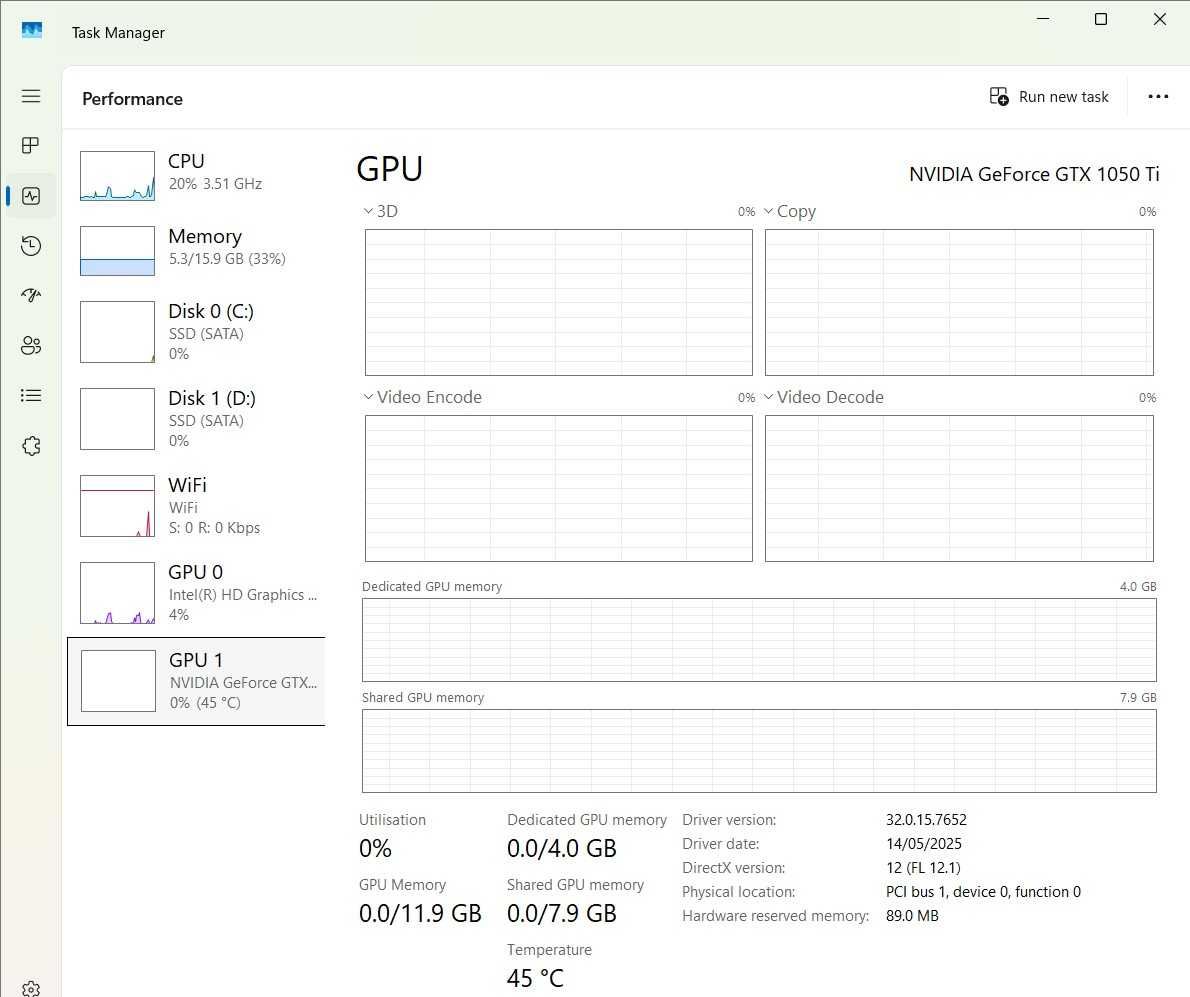The image size is (1190, 997).
Task: Close the Task Manager window
Action: 1160,19
